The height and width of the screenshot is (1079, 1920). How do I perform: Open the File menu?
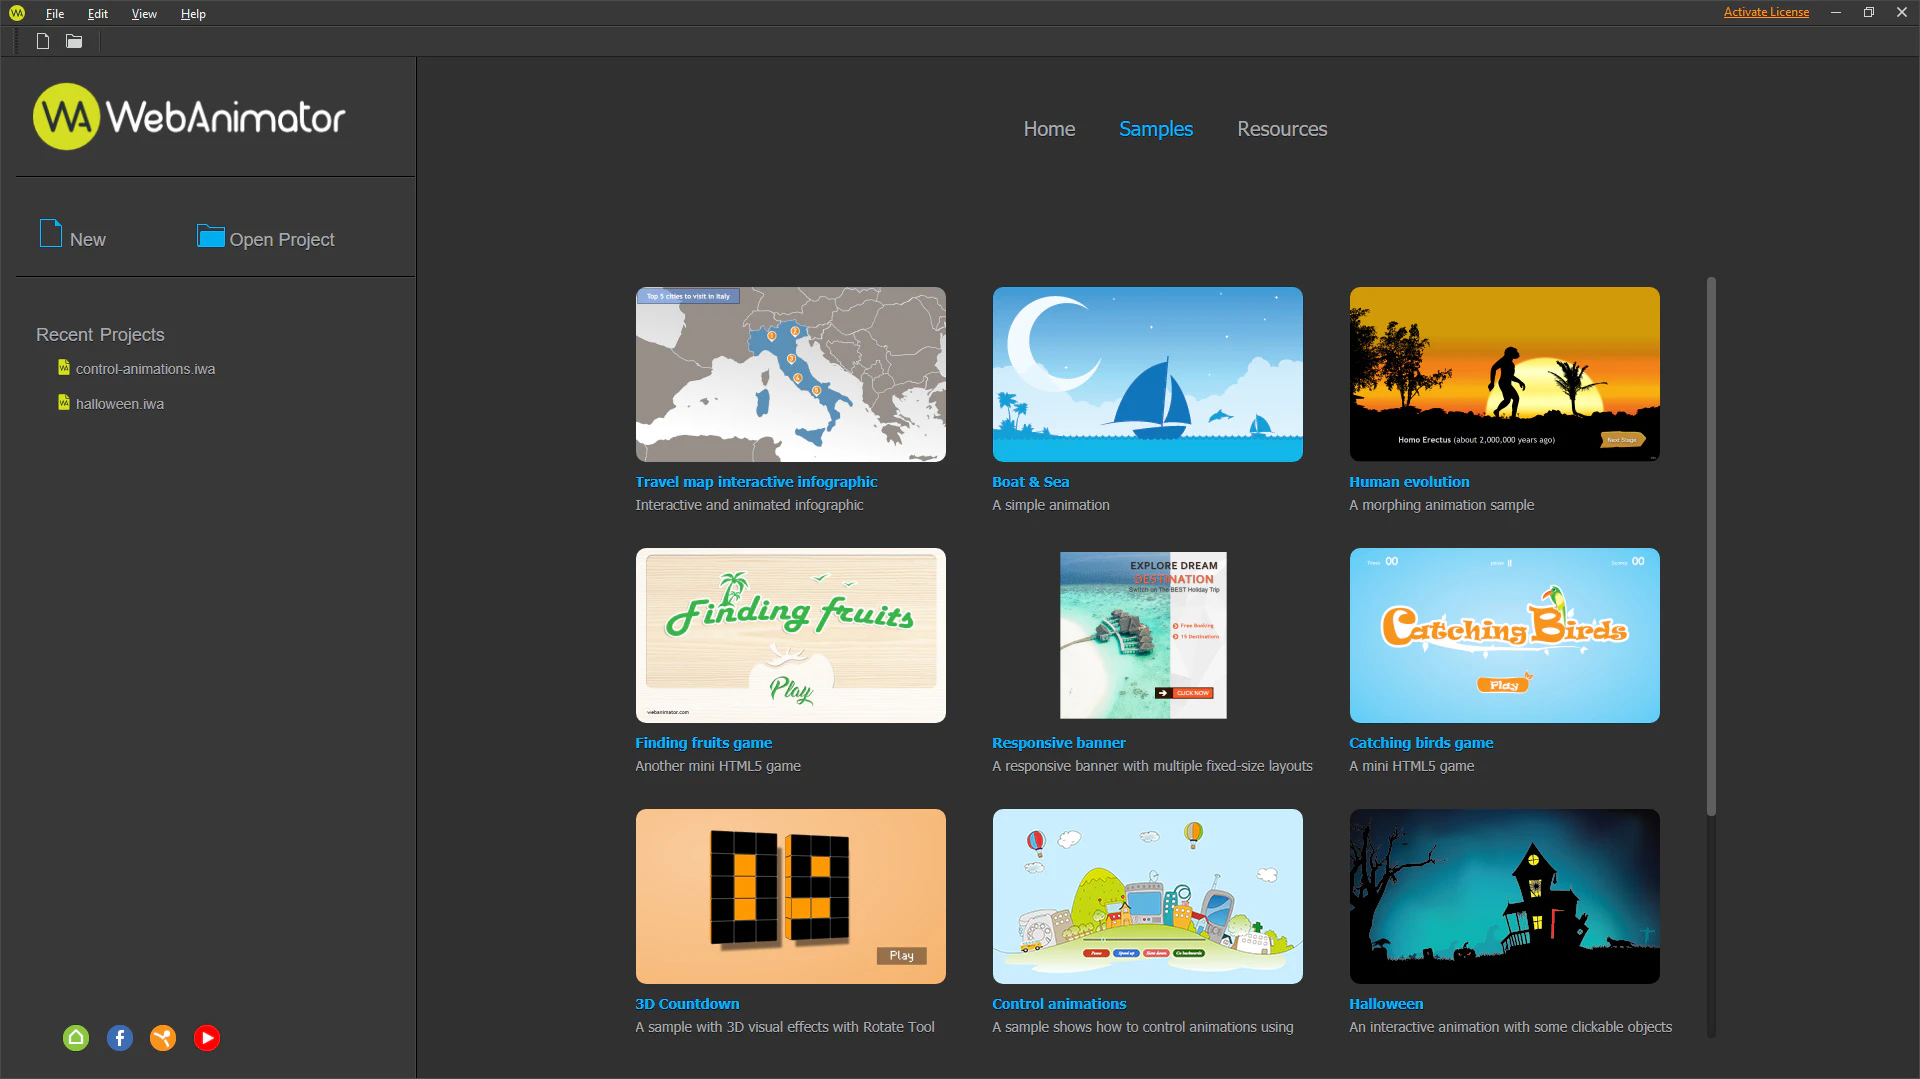pyautogui.click(x=54, y=13)
